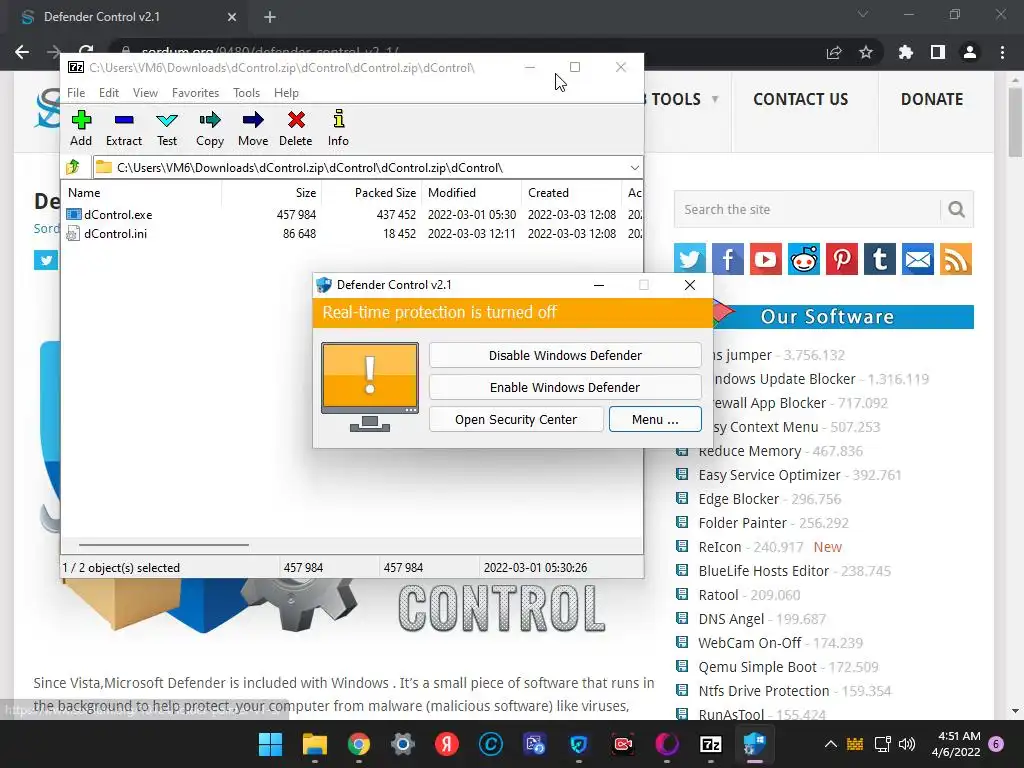This screenshot has width=1024, height=768.
Task: Open the Facebook social icon
Action: click(x=728, y=259)
